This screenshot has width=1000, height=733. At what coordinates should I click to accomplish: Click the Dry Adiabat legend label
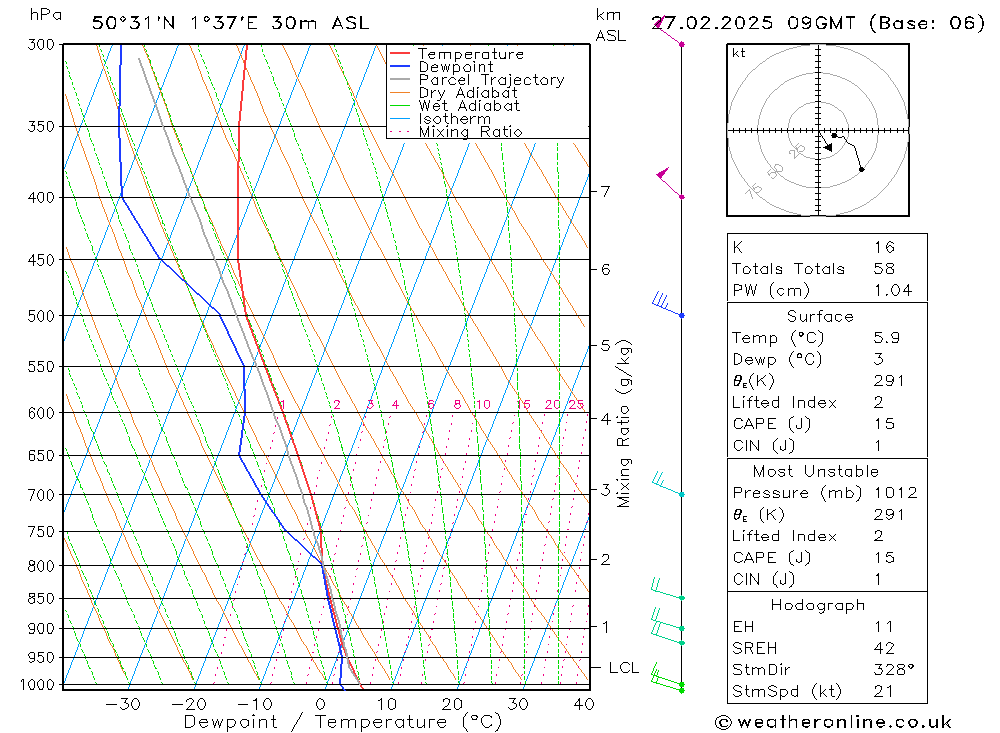467,93
